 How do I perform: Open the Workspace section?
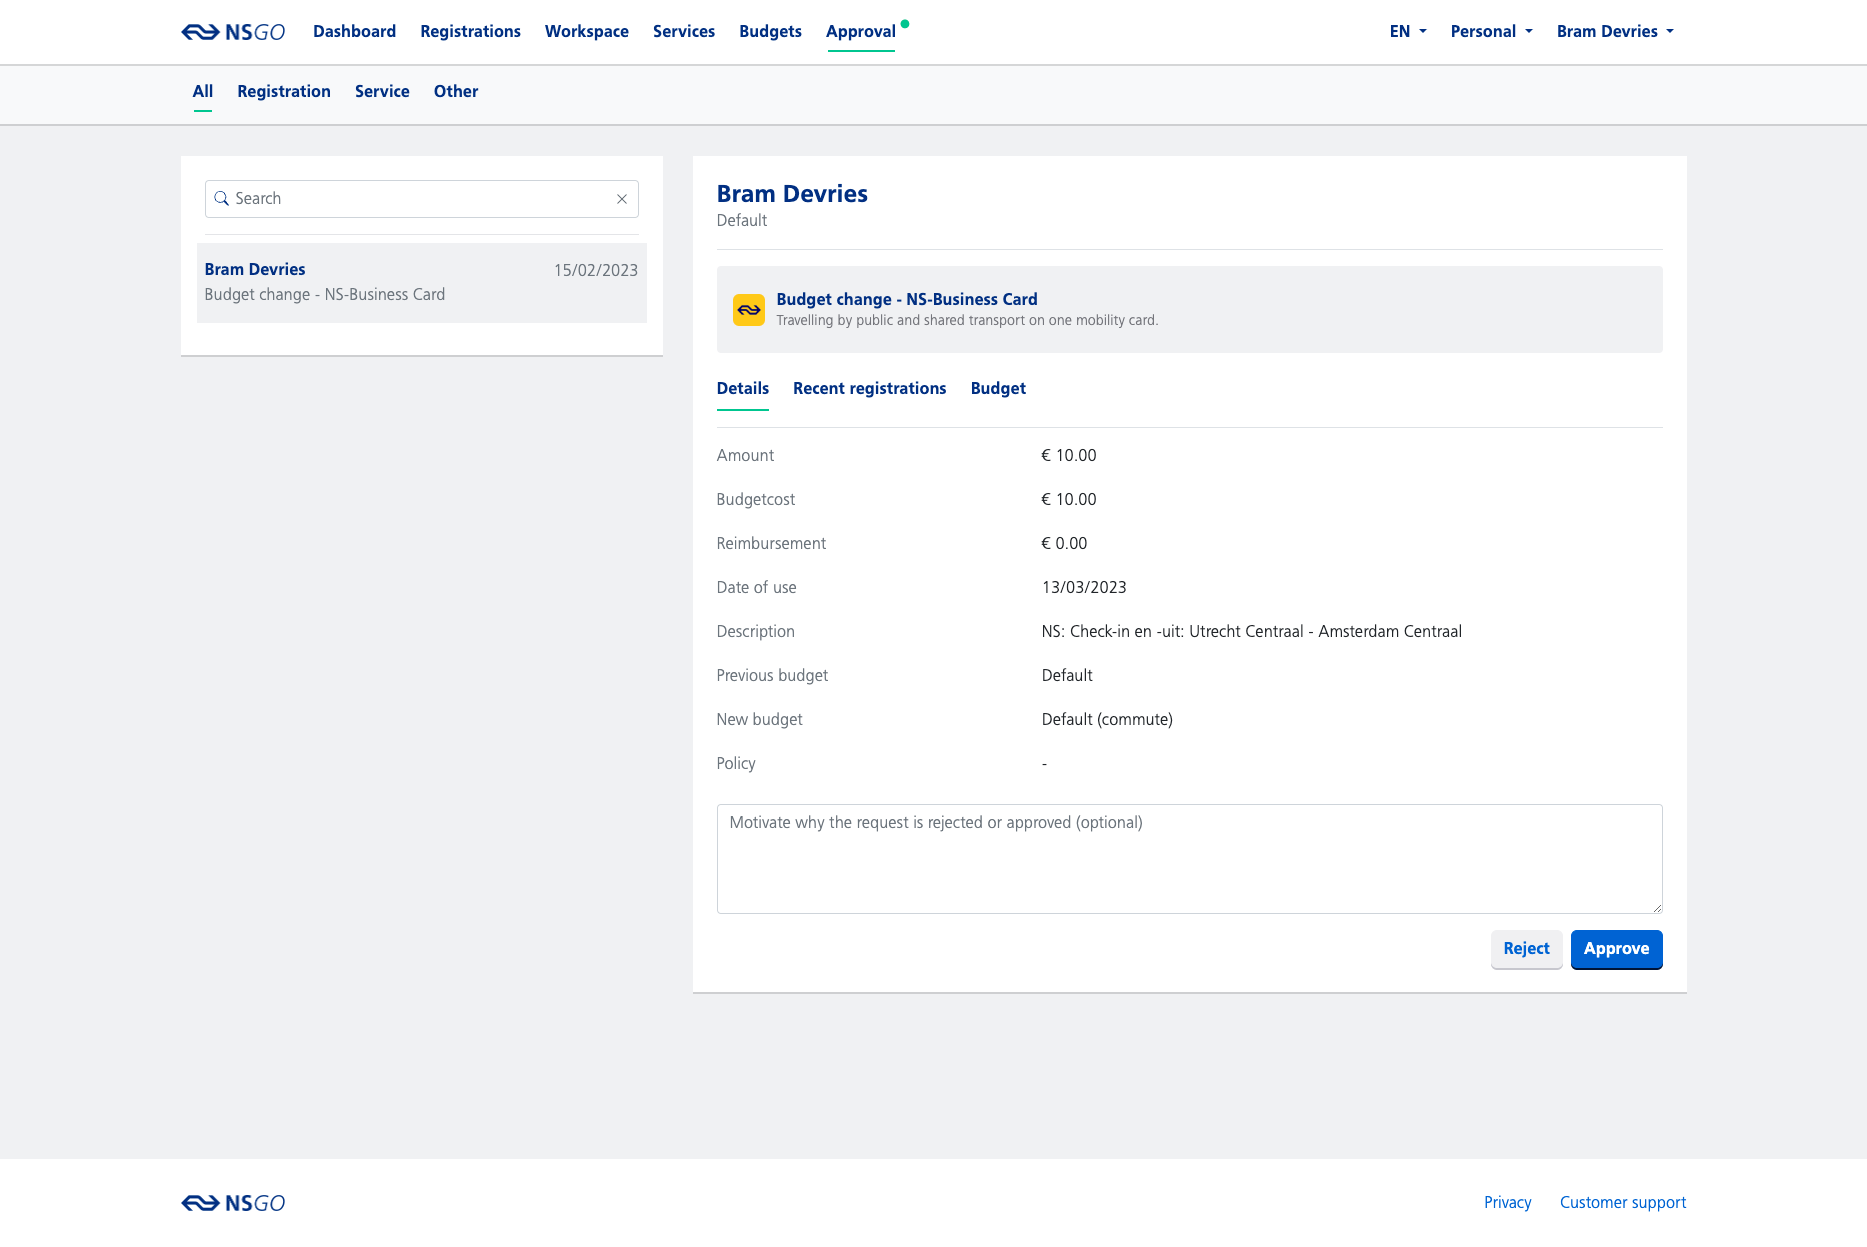click(x=586, y=31)
